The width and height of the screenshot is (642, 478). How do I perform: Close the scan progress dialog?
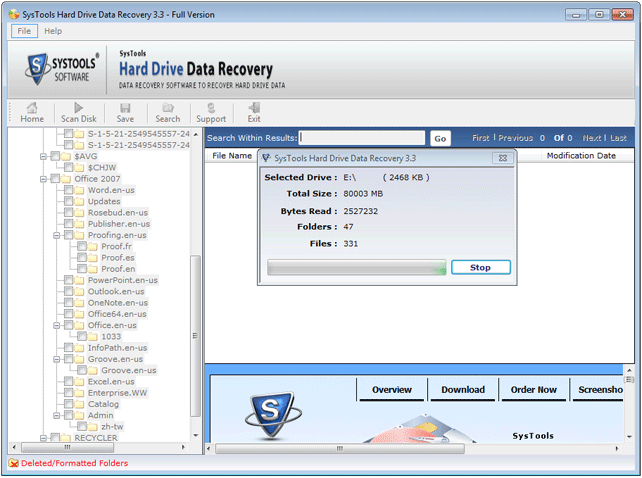click(503, 158)
